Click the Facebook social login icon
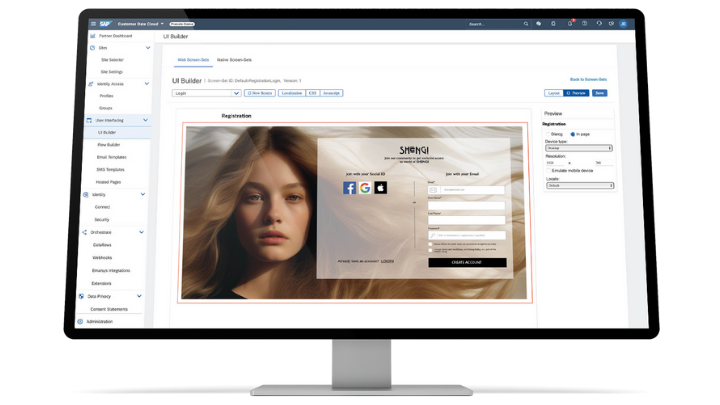Viewport: 720px width, 405px height. (x=349, y=188)
